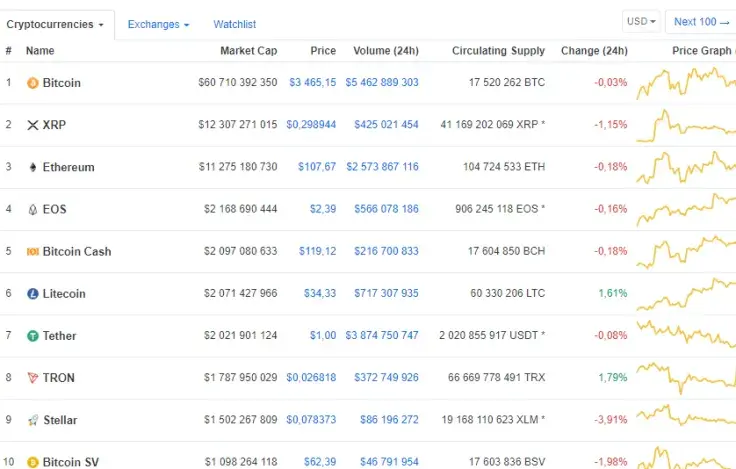Sort by Market Cap column header

pyautogui.click(x=249, y=51)
